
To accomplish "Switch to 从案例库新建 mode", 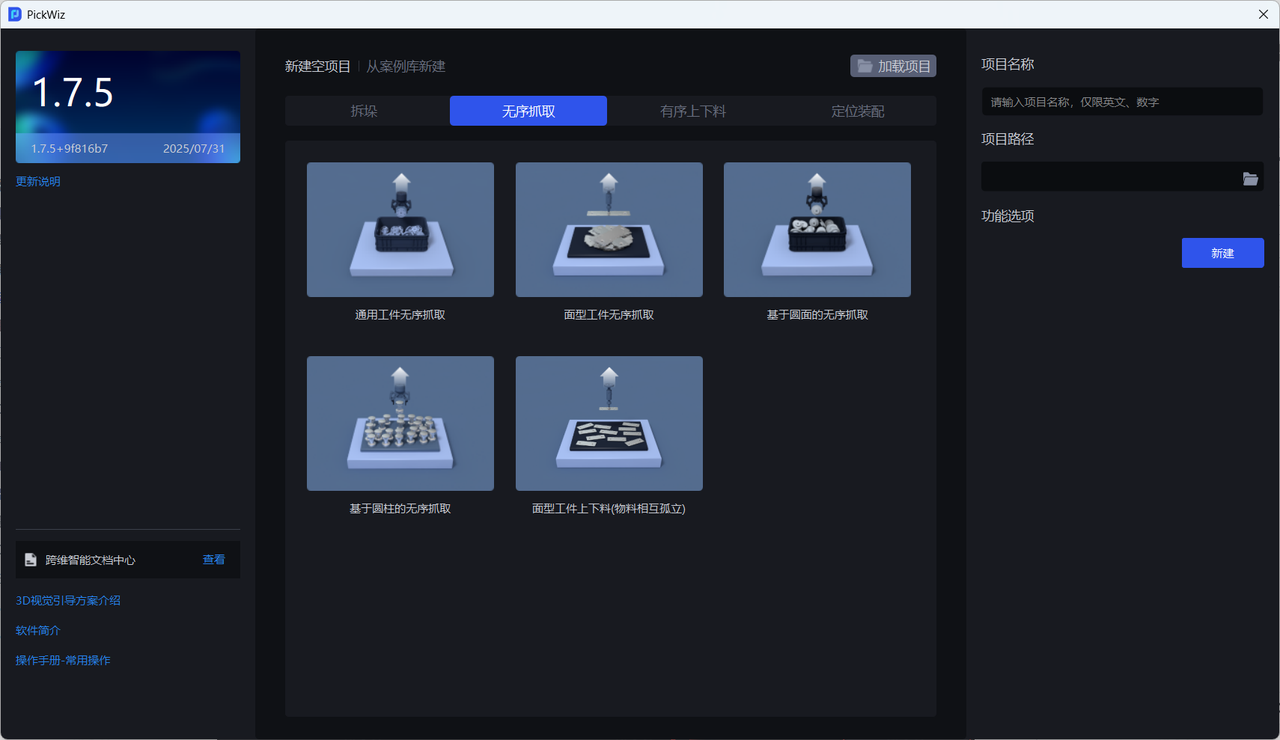I will tap(406, 67).
